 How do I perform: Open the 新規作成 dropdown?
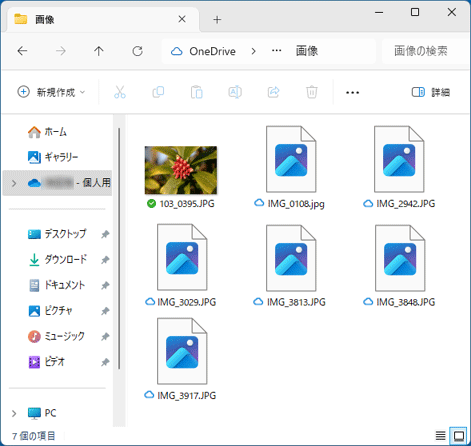51,92
